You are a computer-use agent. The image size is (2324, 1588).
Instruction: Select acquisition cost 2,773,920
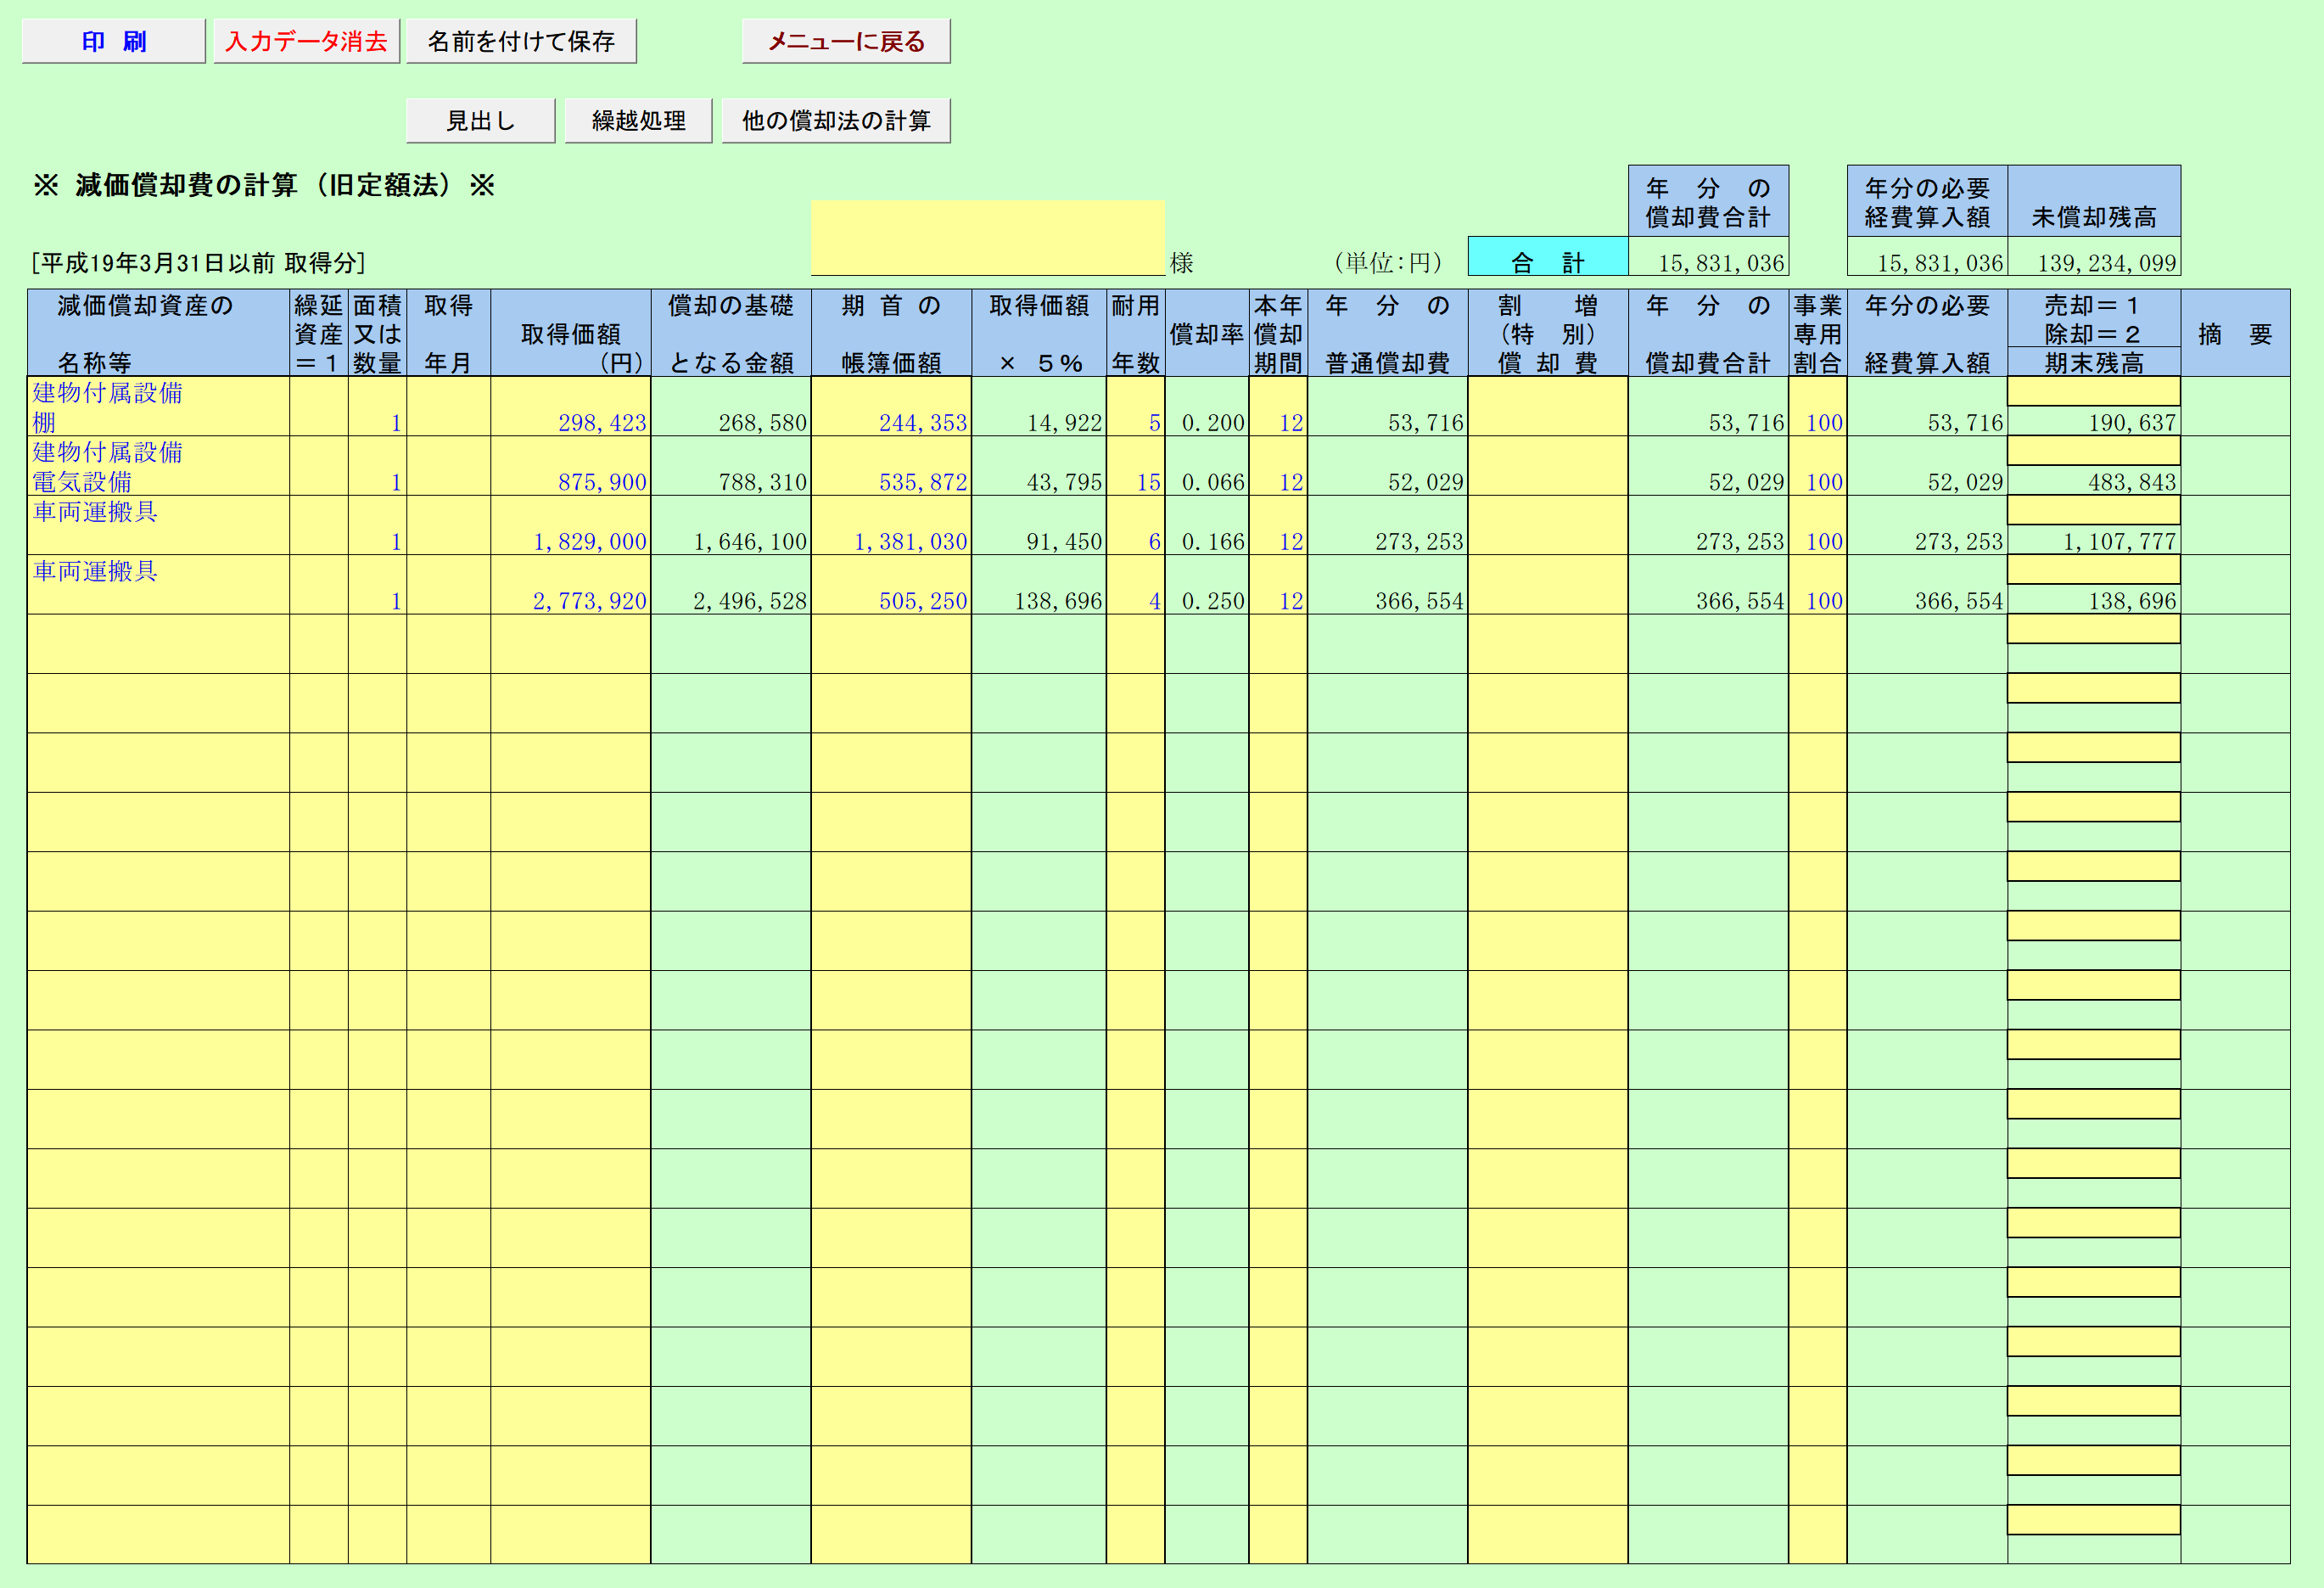tap(570, 585)
